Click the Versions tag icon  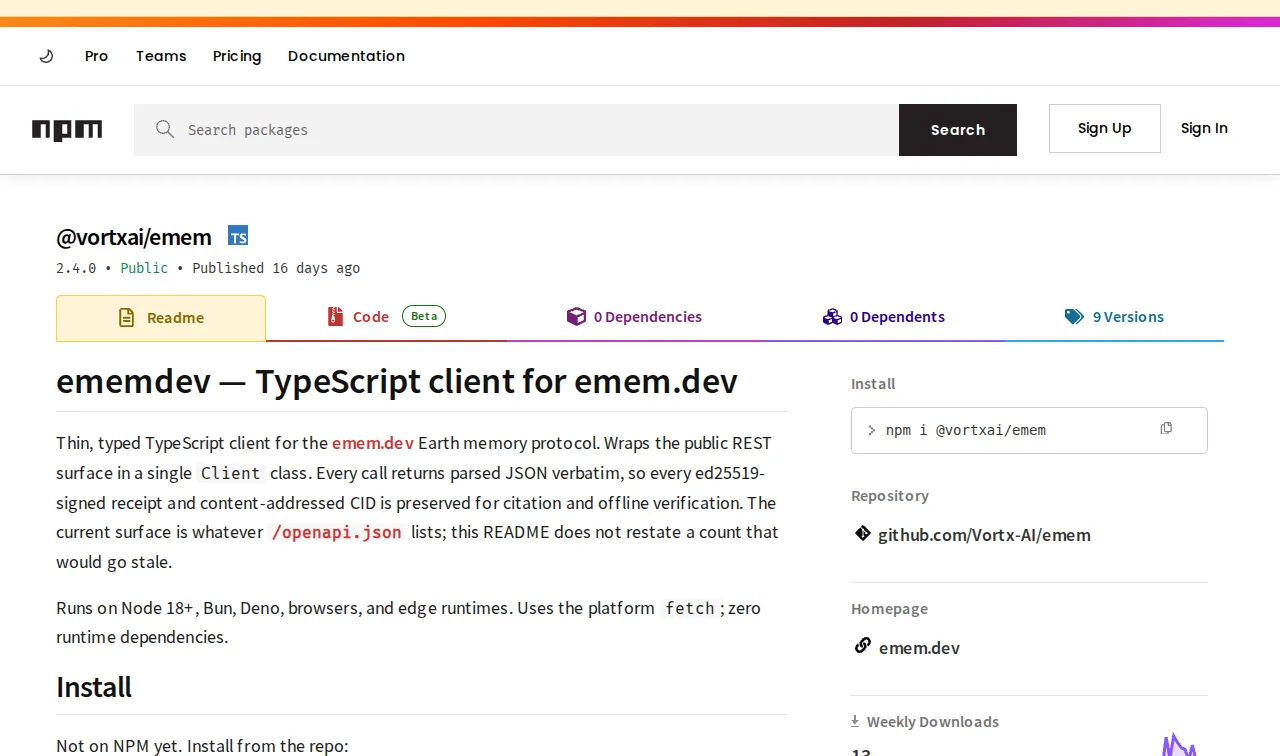coord(1074,317)
